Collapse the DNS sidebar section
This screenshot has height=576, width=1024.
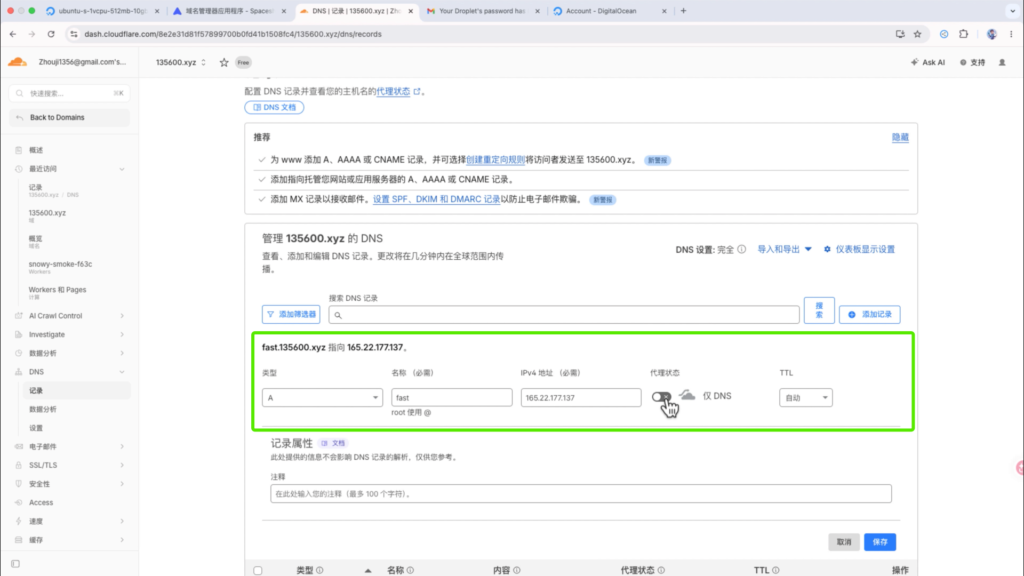pos(121,372)
